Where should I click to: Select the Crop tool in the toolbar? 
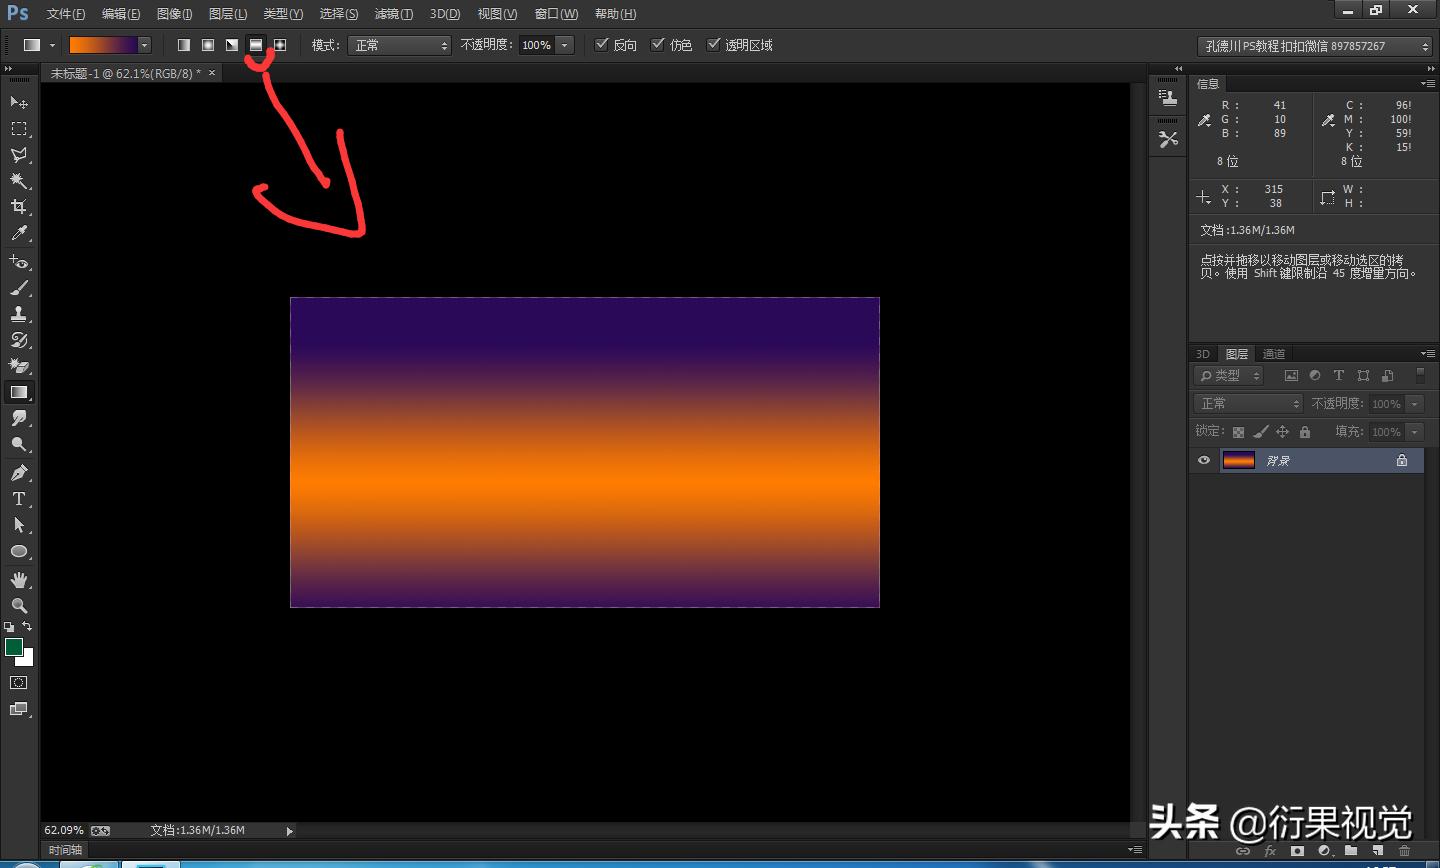[18, 207]
